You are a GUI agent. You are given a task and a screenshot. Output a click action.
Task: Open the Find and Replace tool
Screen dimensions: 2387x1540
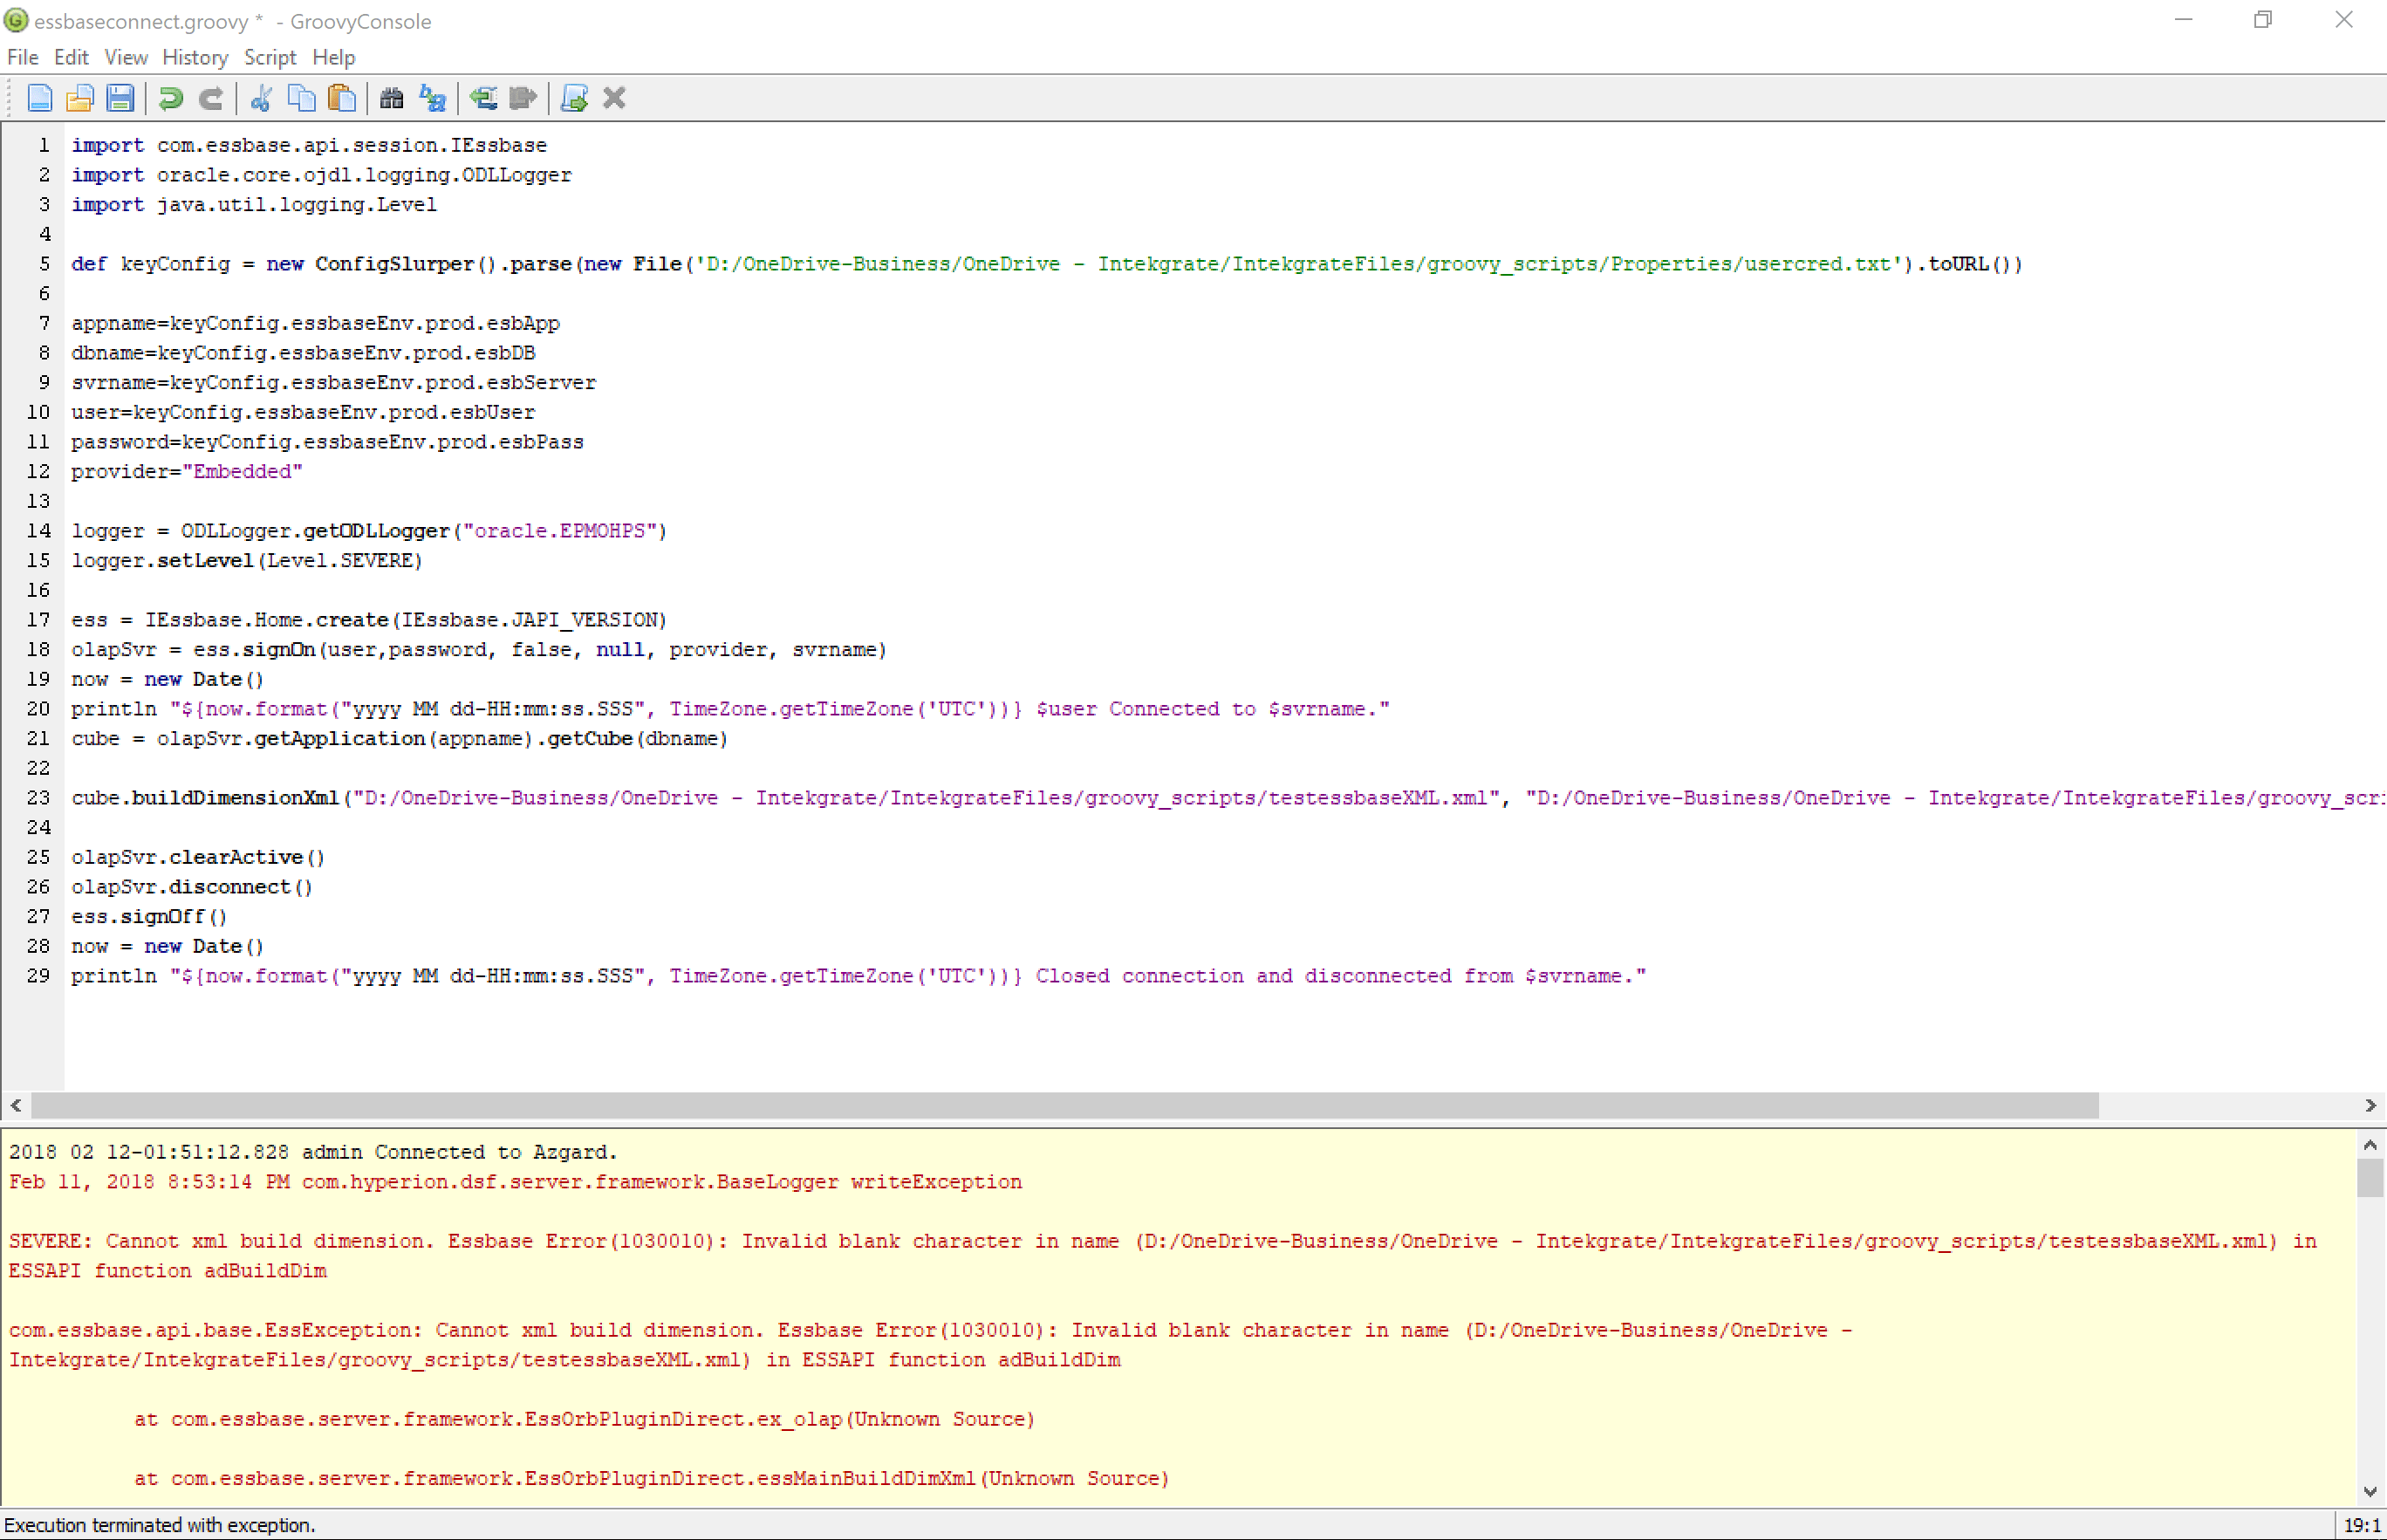(x=431, y=97)
